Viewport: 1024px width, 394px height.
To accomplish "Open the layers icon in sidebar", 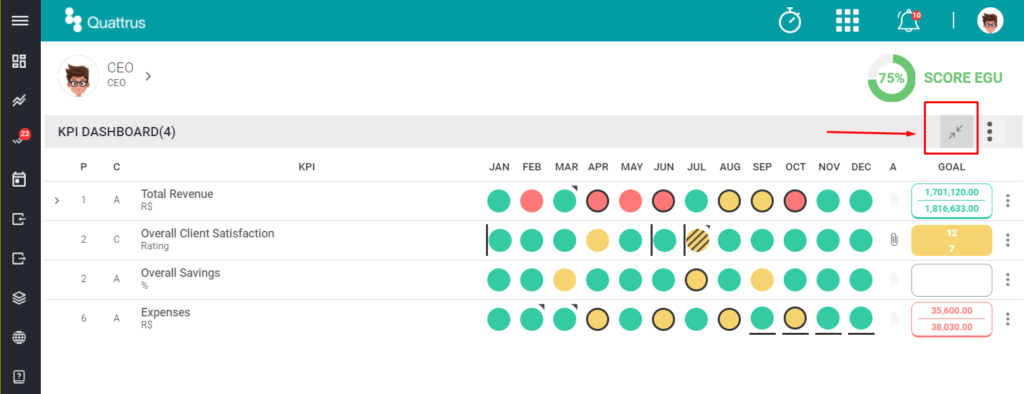I will click(x=20, y=298).
